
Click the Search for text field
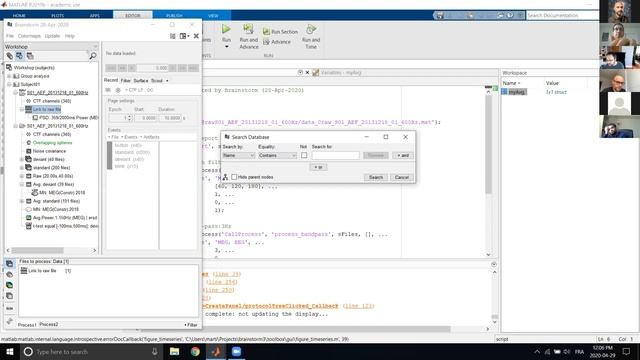coord(336,155)
